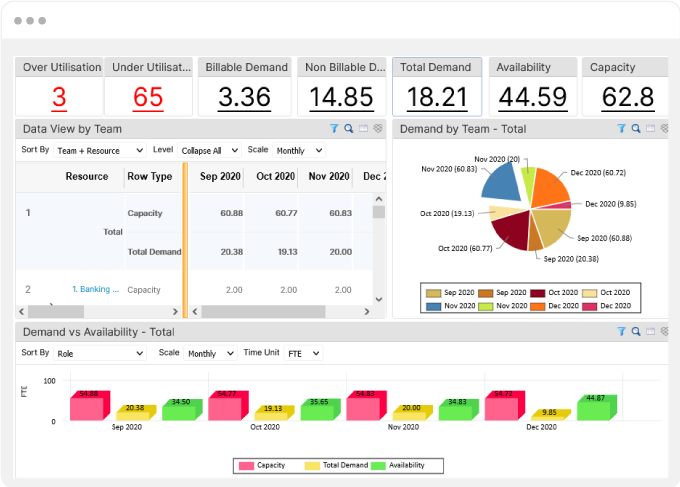Screen dimensions: 680x487
Task: Click right arrow of months pane horizontal scrollbar
Action: coord(367,311)
